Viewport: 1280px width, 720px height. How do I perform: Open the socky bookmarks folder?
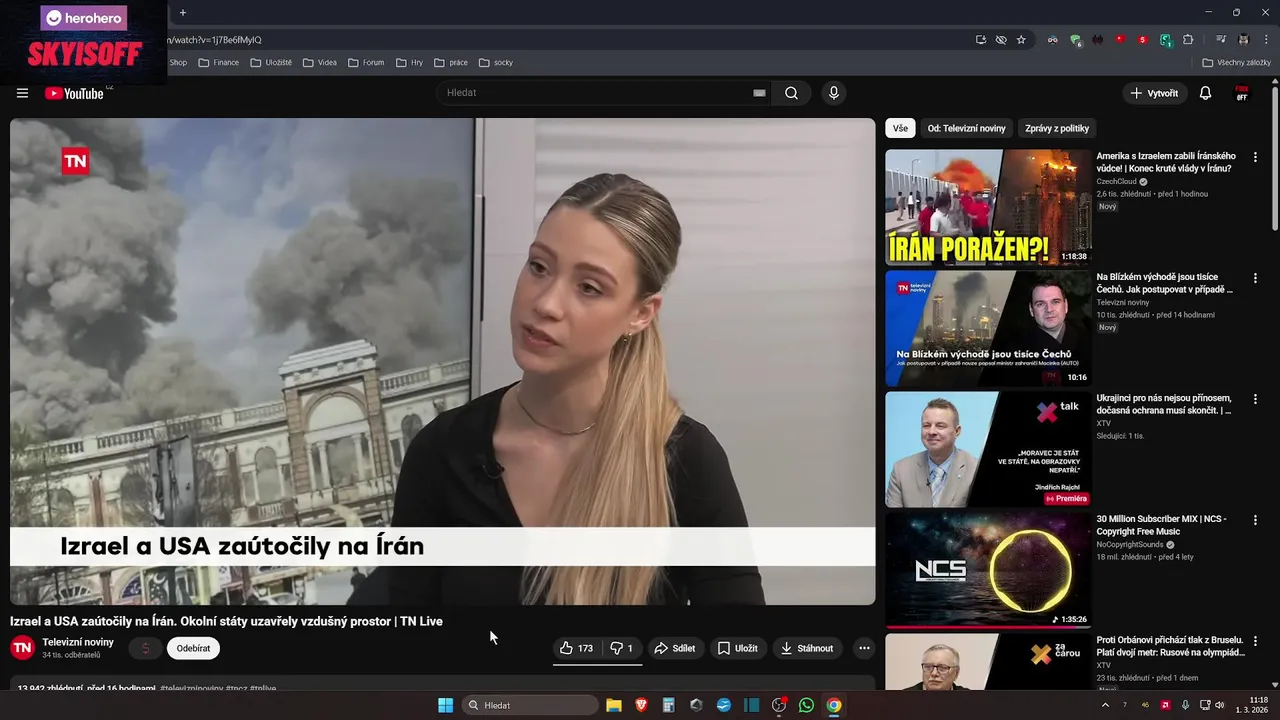496,62
